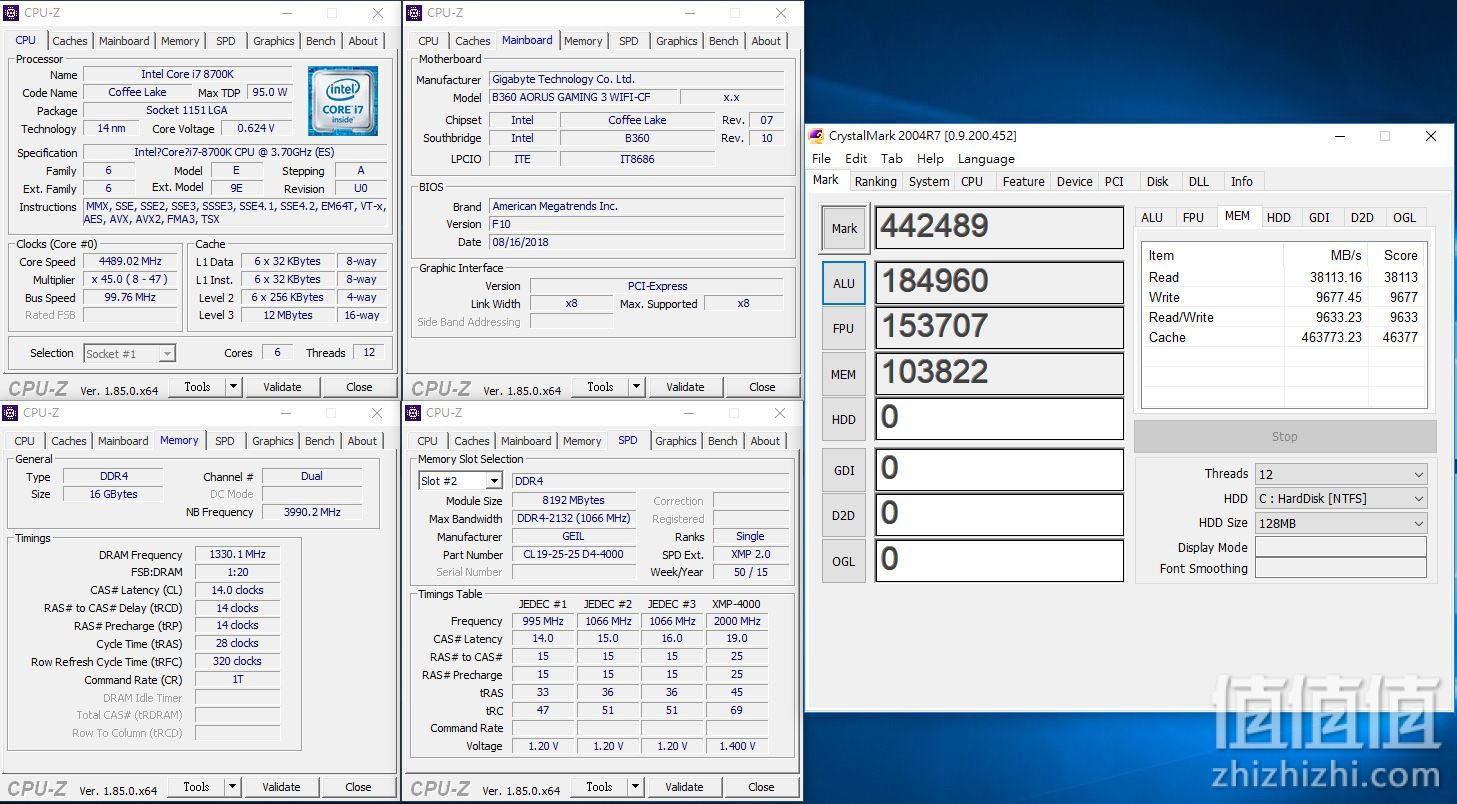This screenshot has height=804, width=1457.
Task: Expand the HDD Size 128MB dropdown
Action: pyautogui.click(x=1419, y=523)
